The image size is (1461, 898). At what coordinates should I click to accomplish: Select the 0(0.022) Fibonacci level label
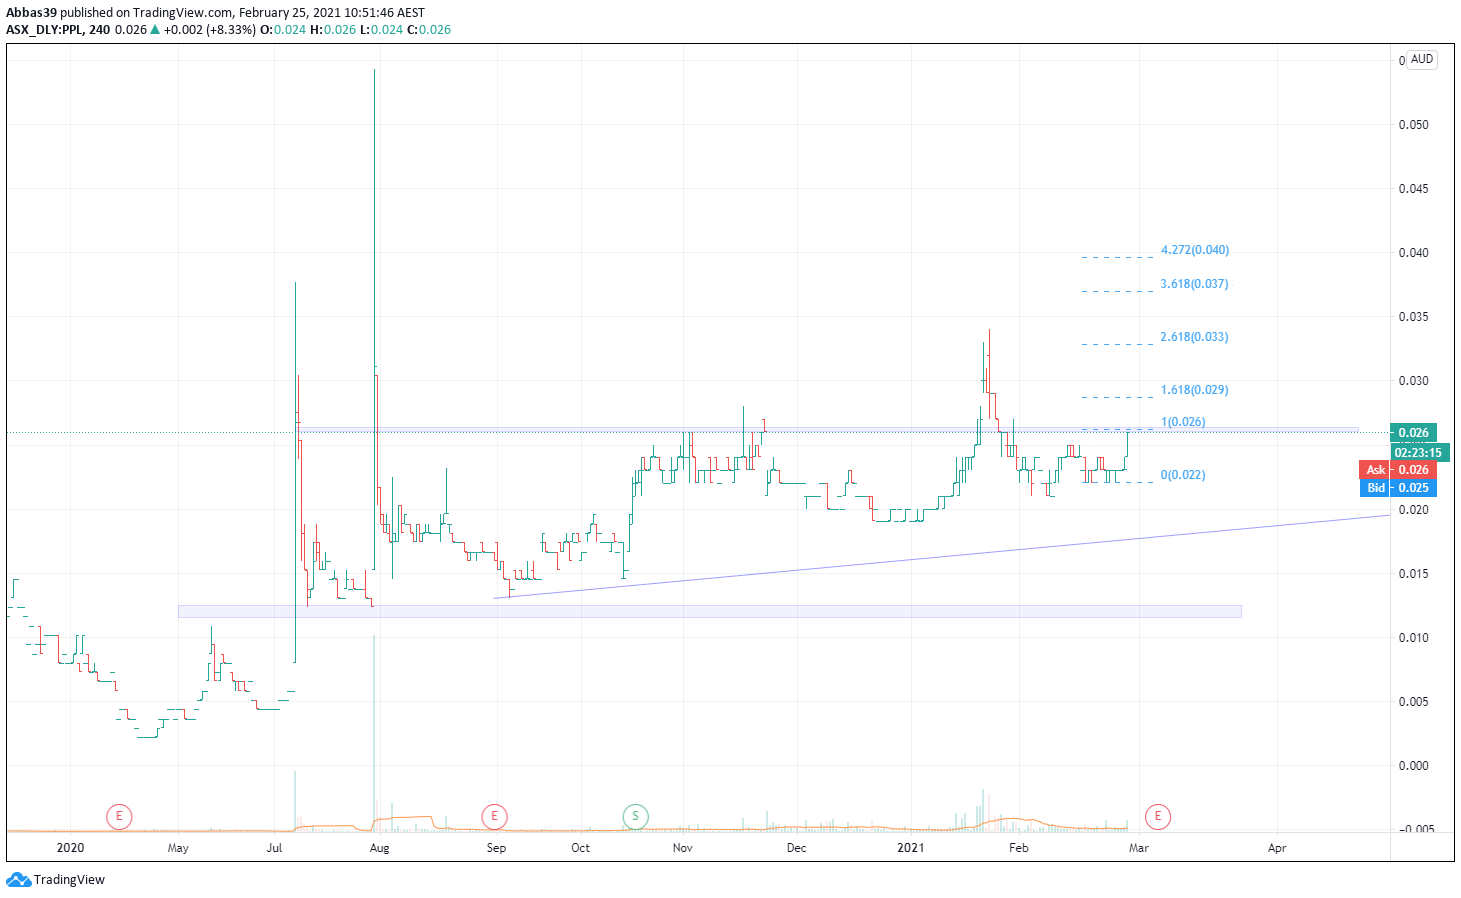[1183, 475]
